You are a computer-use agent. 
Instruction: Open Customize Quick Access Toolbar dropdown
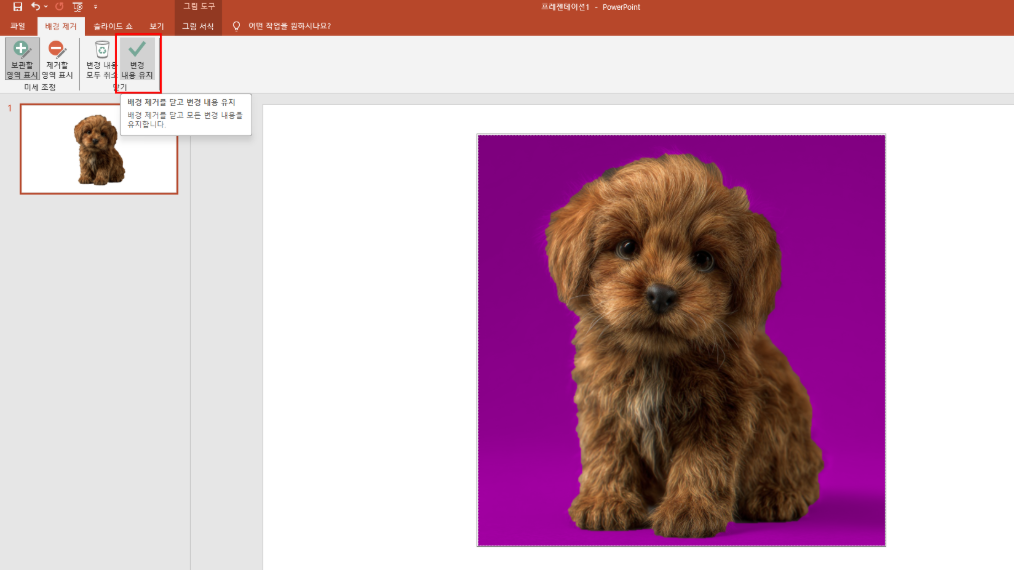coord(96,6)
